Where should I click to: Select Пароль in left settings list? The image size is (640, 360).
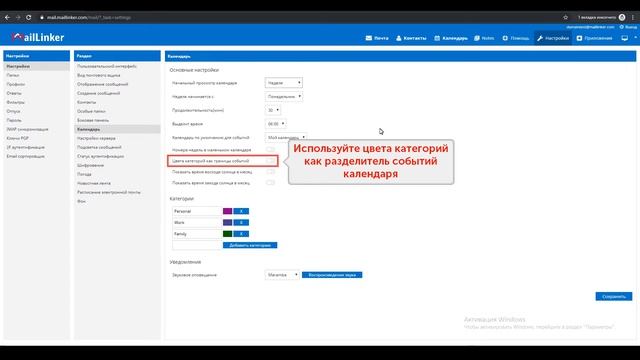(x=36, y=120)
